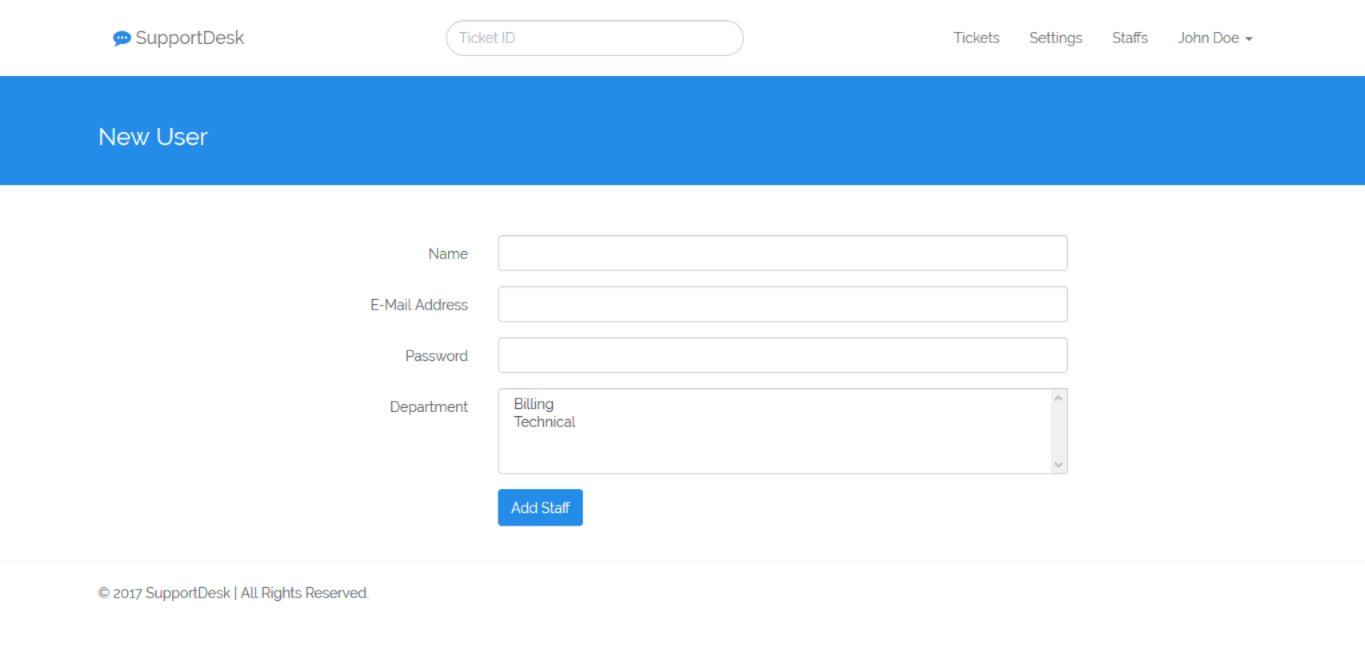This screenshot has height=658, width=1365.
Task: Click the Name field label
Action: point(448,254)
